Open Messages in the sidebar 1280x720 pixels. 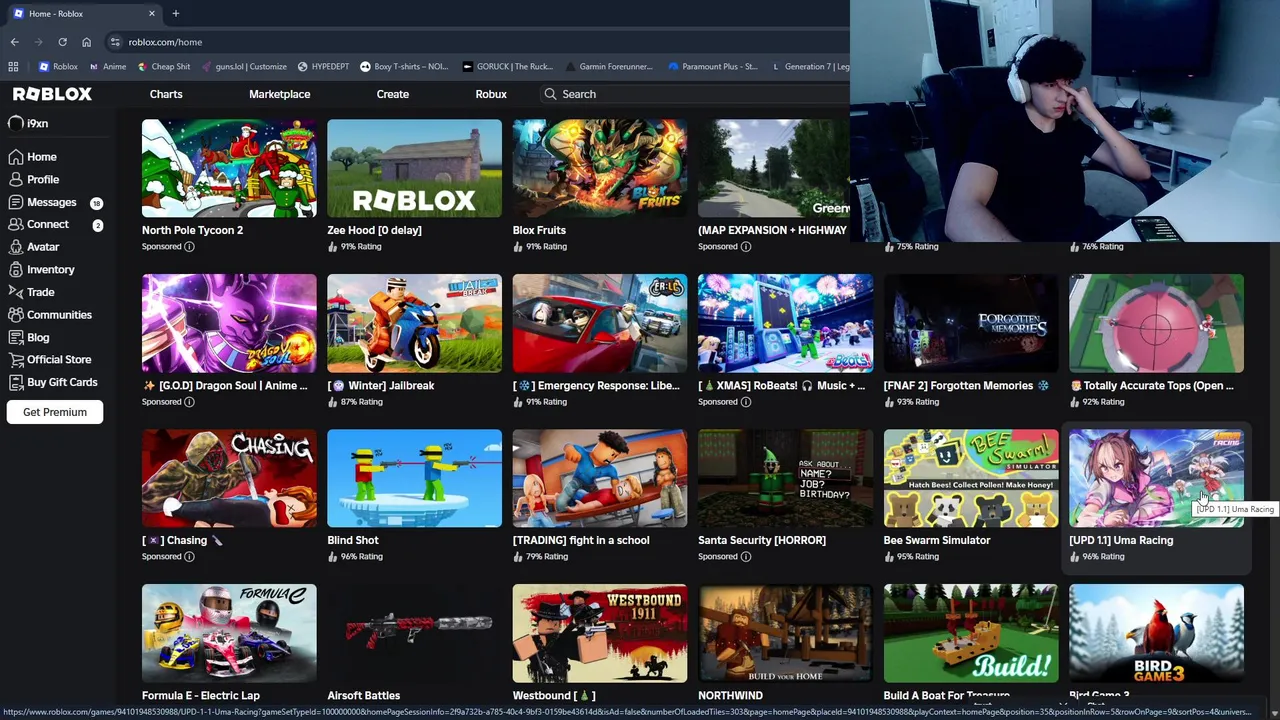(40, 202)
